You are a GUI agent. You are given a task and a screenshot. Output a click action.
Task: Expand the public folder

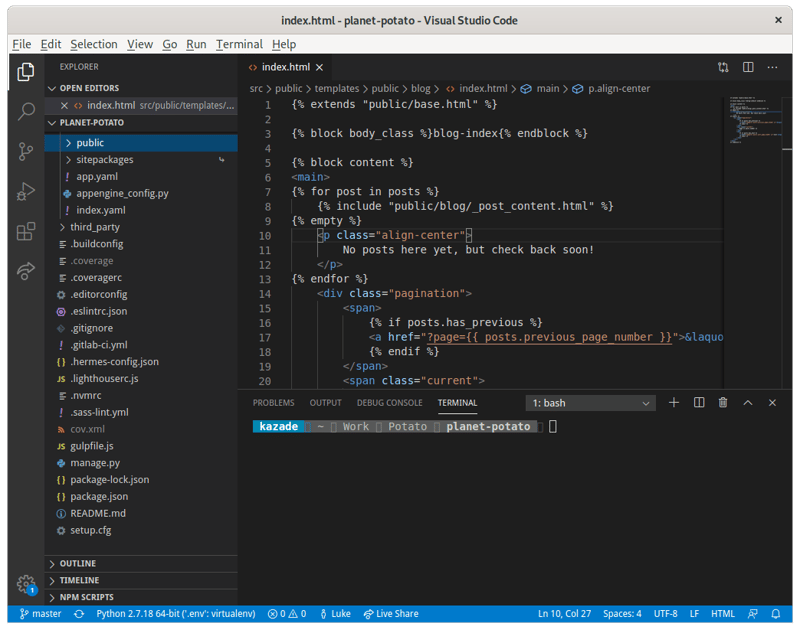141,143
